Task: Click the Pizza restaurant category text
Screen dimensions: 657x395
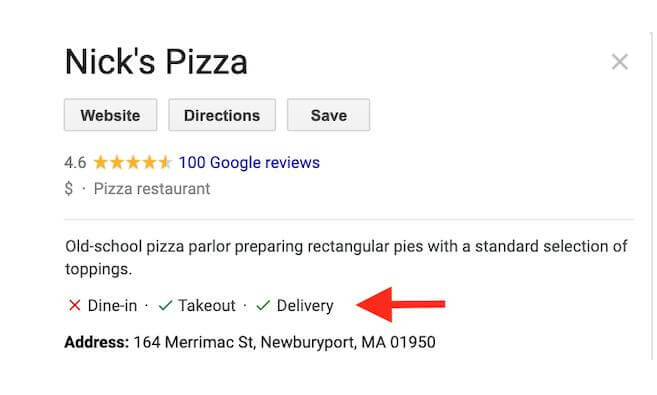Action: [152, 189]
